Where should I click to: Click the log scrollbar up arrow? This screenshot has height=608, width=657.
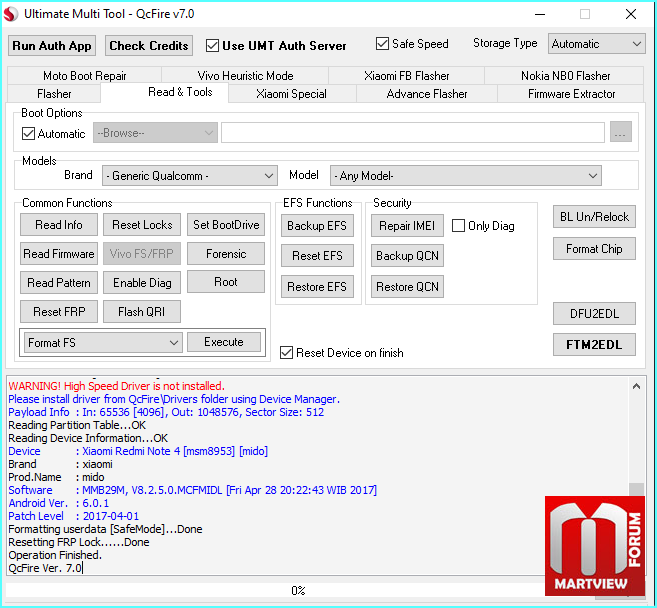coord(636,386)
